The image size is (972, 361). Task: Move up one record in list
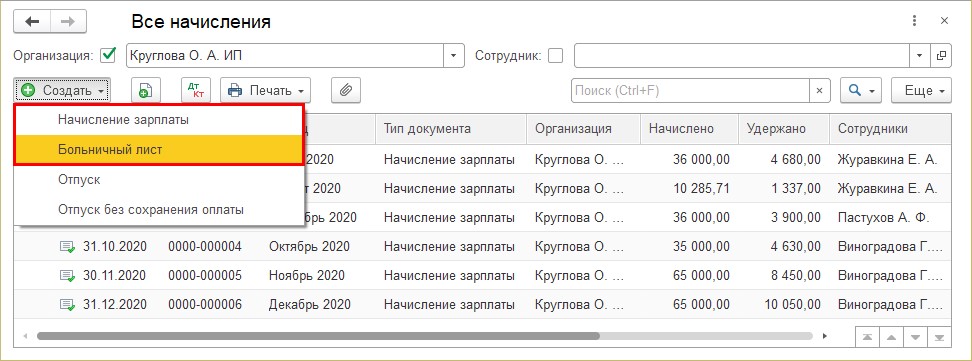[x=891, y=338]
